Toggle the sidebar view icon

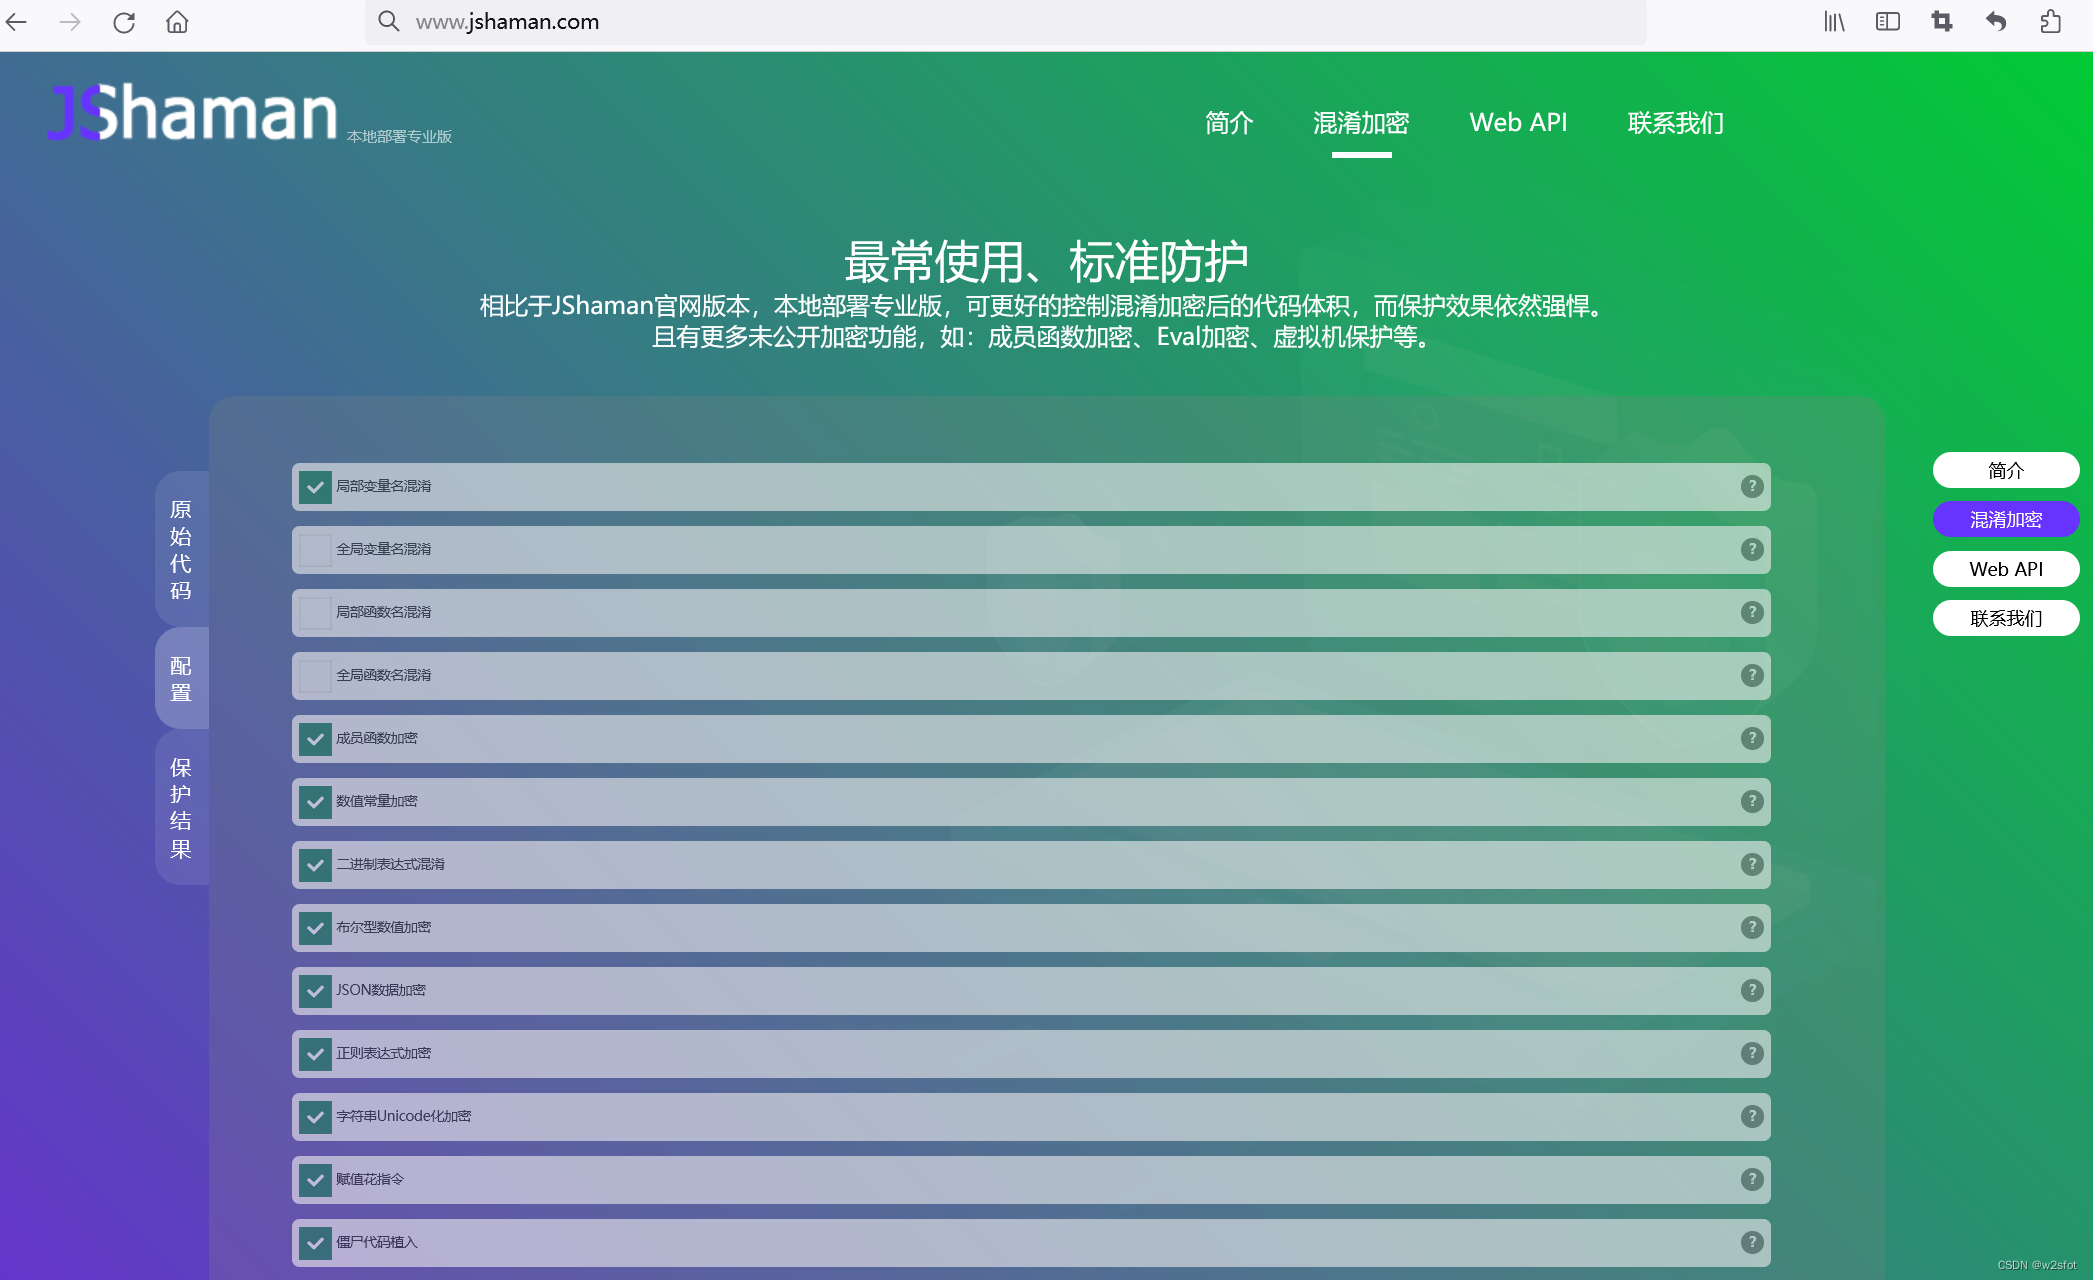(x=1887, y=22)
